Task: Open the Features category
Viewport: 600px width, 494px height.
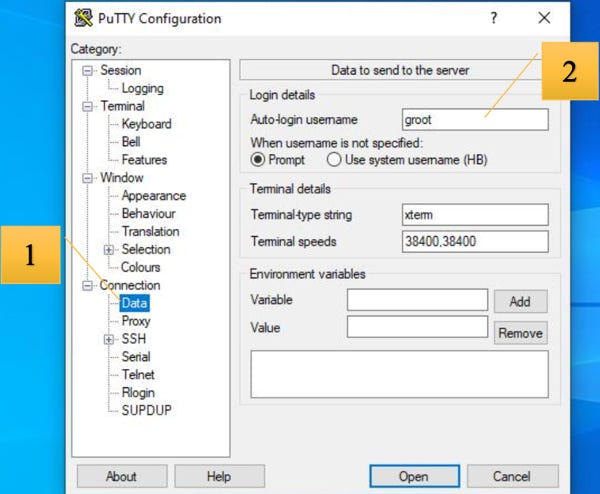Action: (144, 160)
